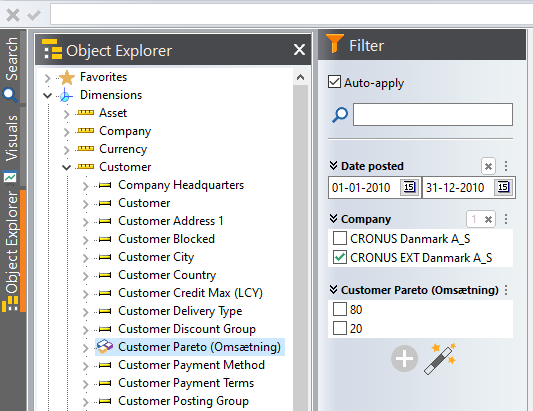The image size is (533, 411).
Task: Click the Customer Blocked level icon
Action: click(105, 239)
